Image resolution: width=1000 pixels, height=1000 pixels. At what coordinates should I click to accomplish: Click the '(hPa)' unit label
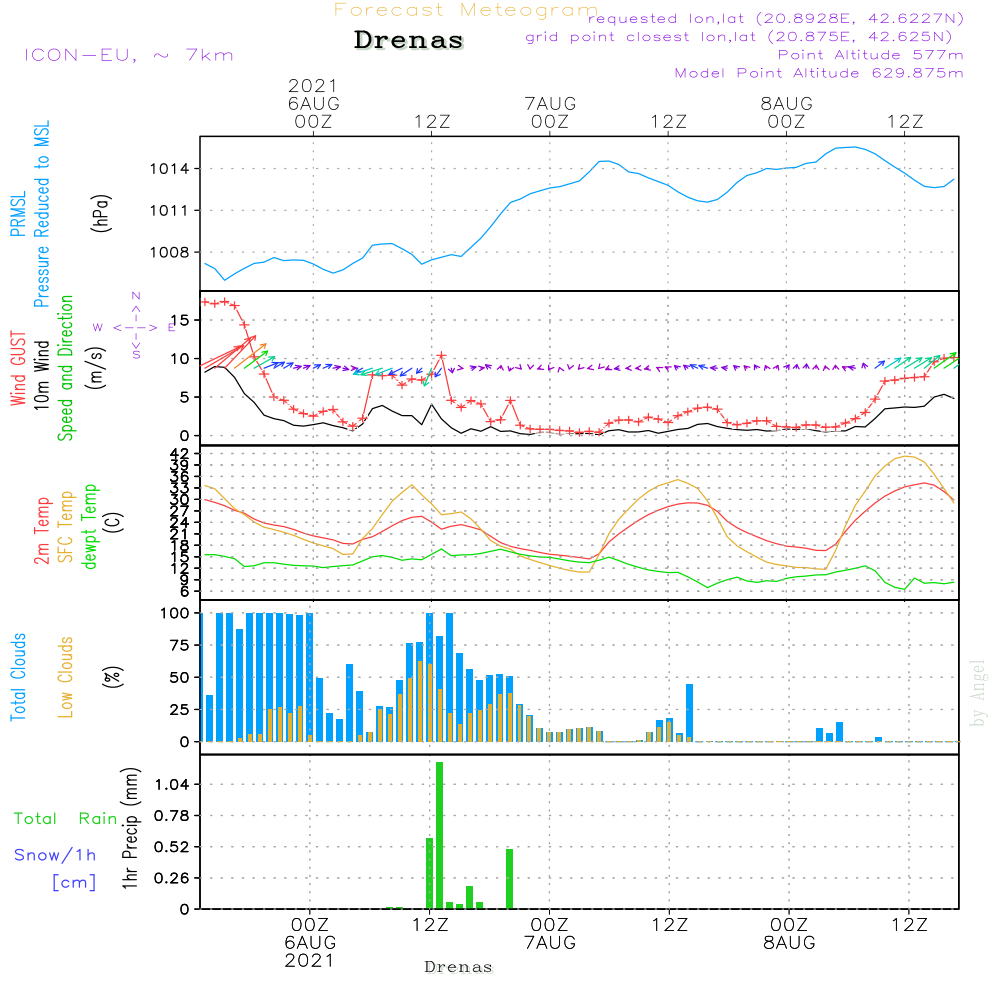[101, 213]
